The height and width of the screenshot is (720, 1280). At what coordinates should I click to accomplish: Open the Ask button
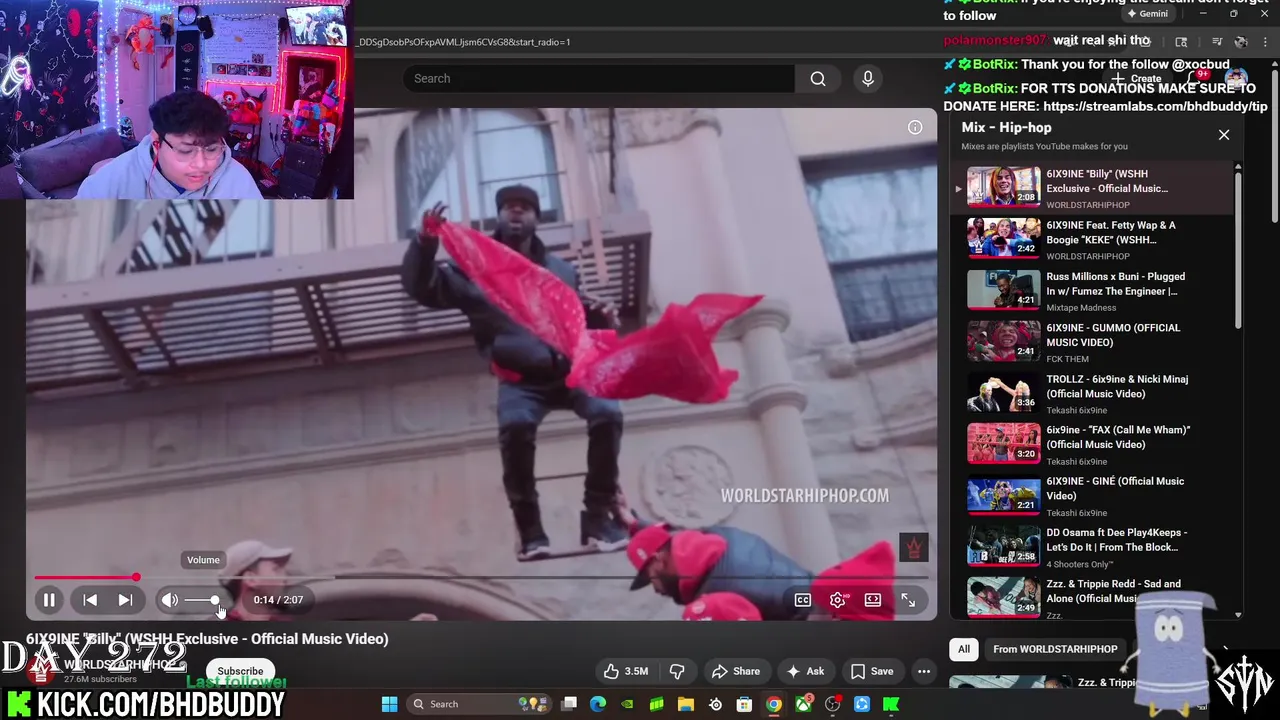(804, 671)
